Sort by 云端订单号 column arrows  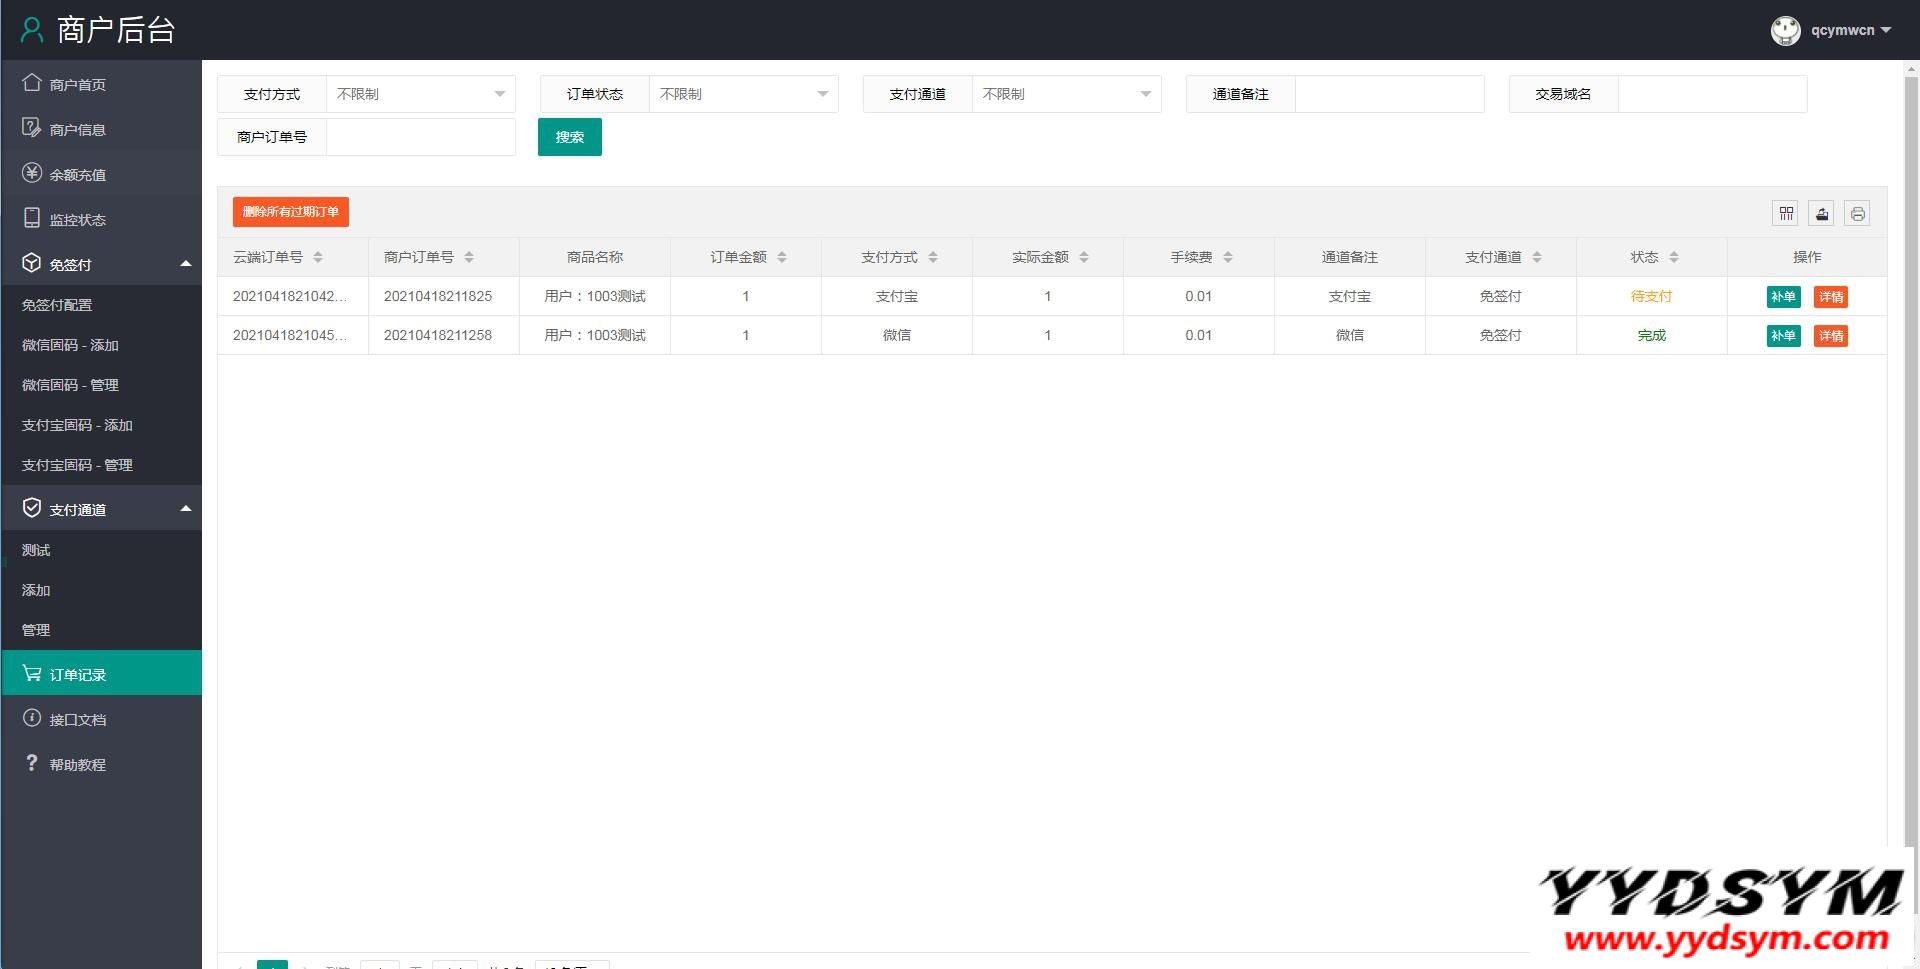point(318,257)
